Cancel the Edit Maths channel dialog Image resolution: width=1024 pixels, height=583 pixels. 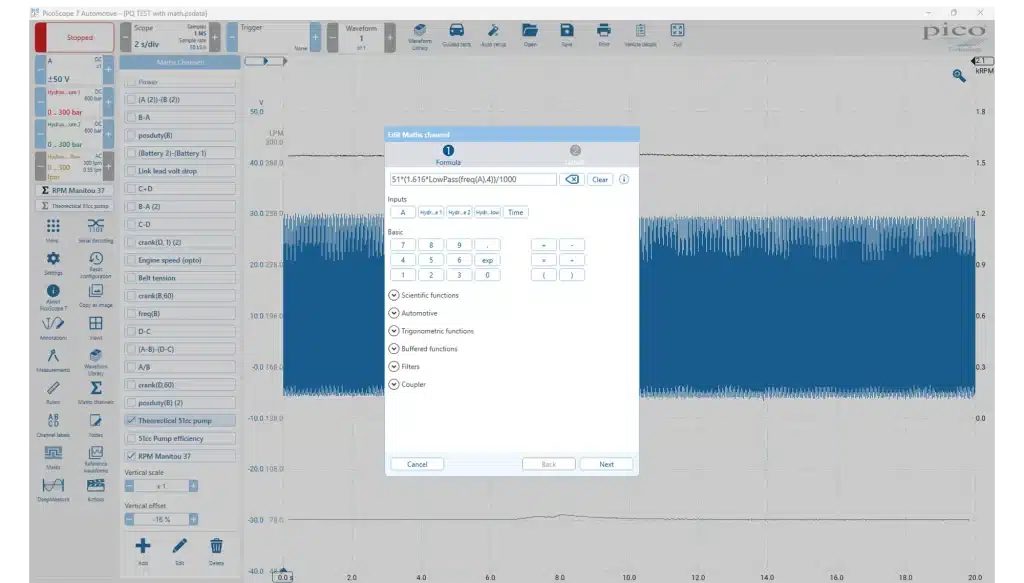tap(417, 464)
